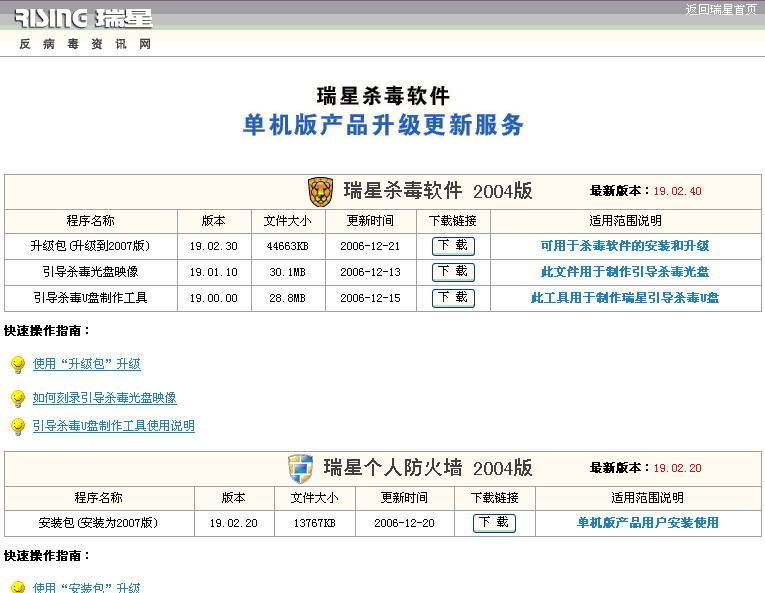Viewport: 765px width, 593px height.
Task: Click the lion icon beside 瑞星杀毒软件 2004版
Action: point(321,192)
